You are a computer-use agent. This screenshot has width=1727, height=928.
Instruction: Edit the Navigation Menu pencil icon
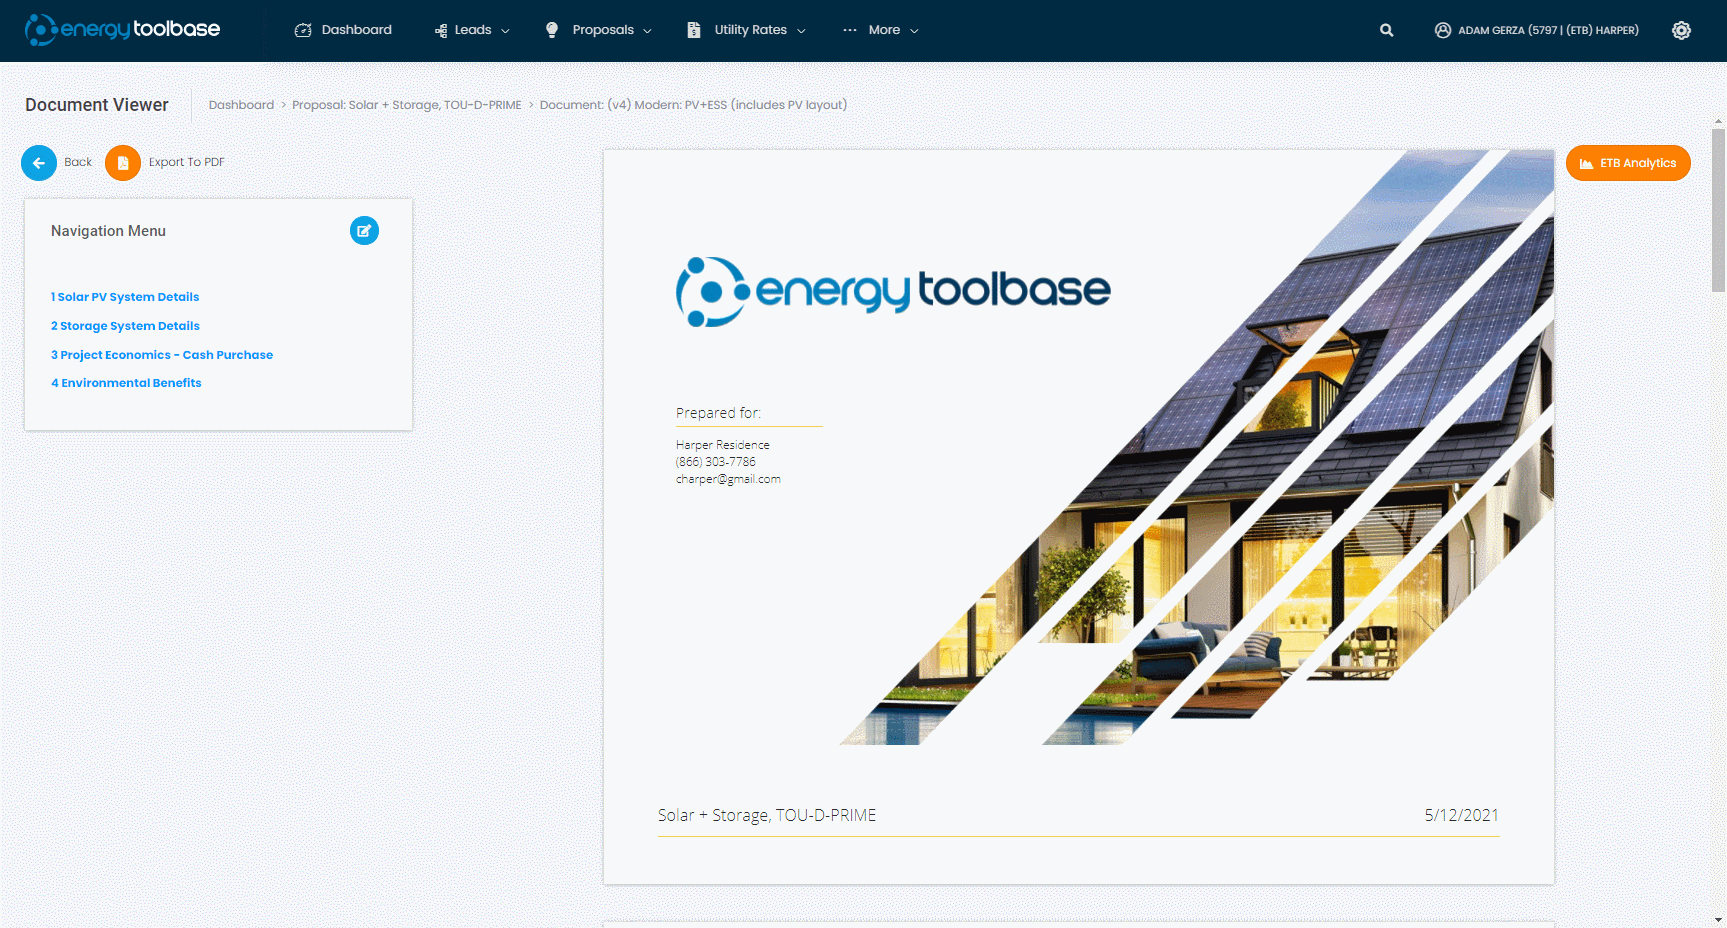coord(364,231)
